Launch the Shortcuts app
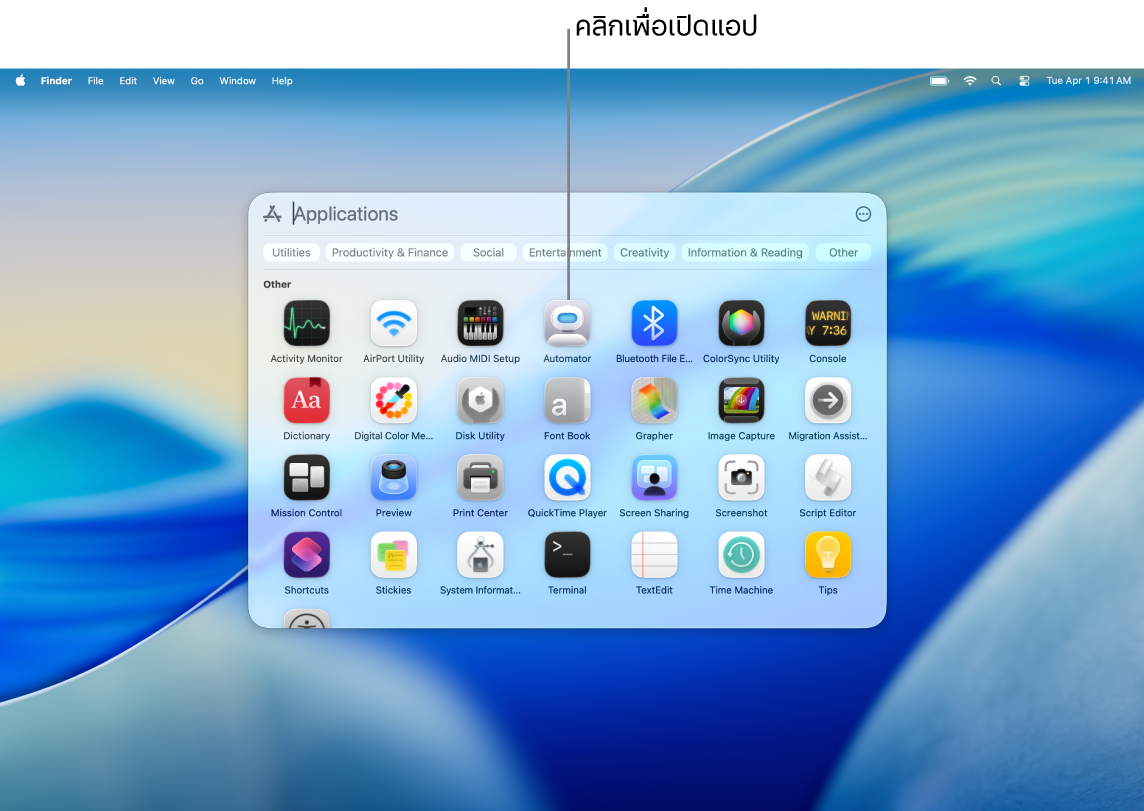Viewport: 1144px width, 811px height. 306,555
